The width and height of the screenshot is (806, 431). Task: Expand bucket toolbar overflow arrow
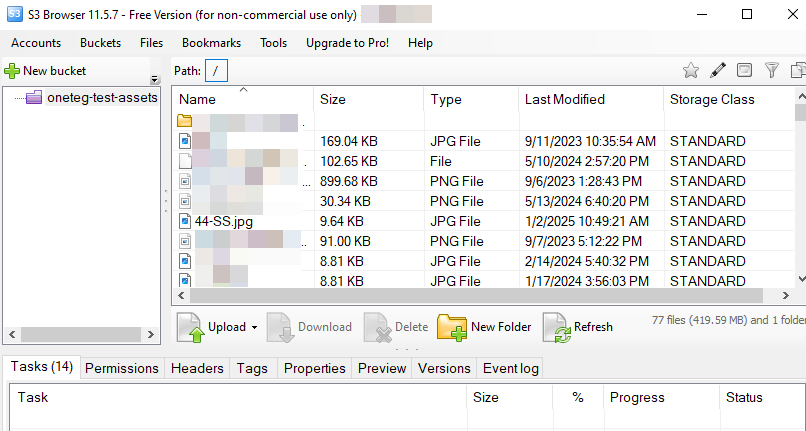click(x=155, y=79)
